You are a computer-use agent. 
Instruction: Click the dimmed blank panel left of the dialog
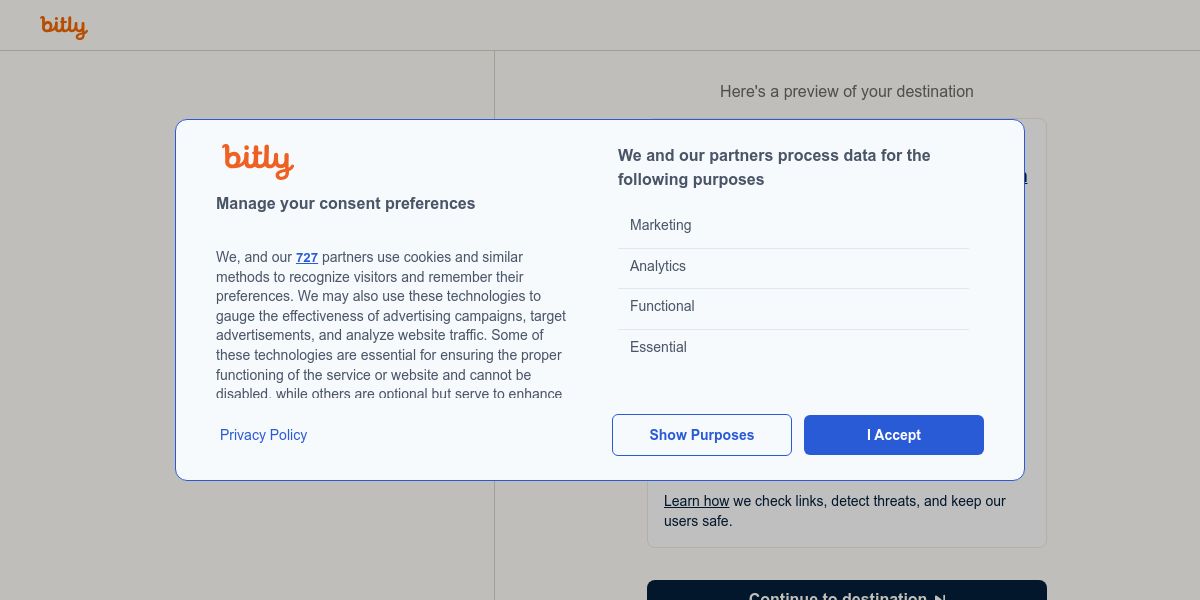(x=90, y=300)
